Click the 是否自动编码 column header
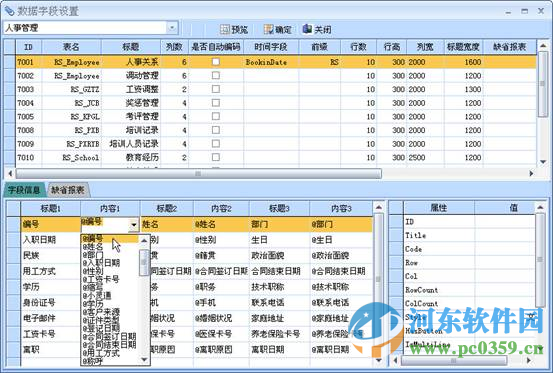 click(216, 47)
